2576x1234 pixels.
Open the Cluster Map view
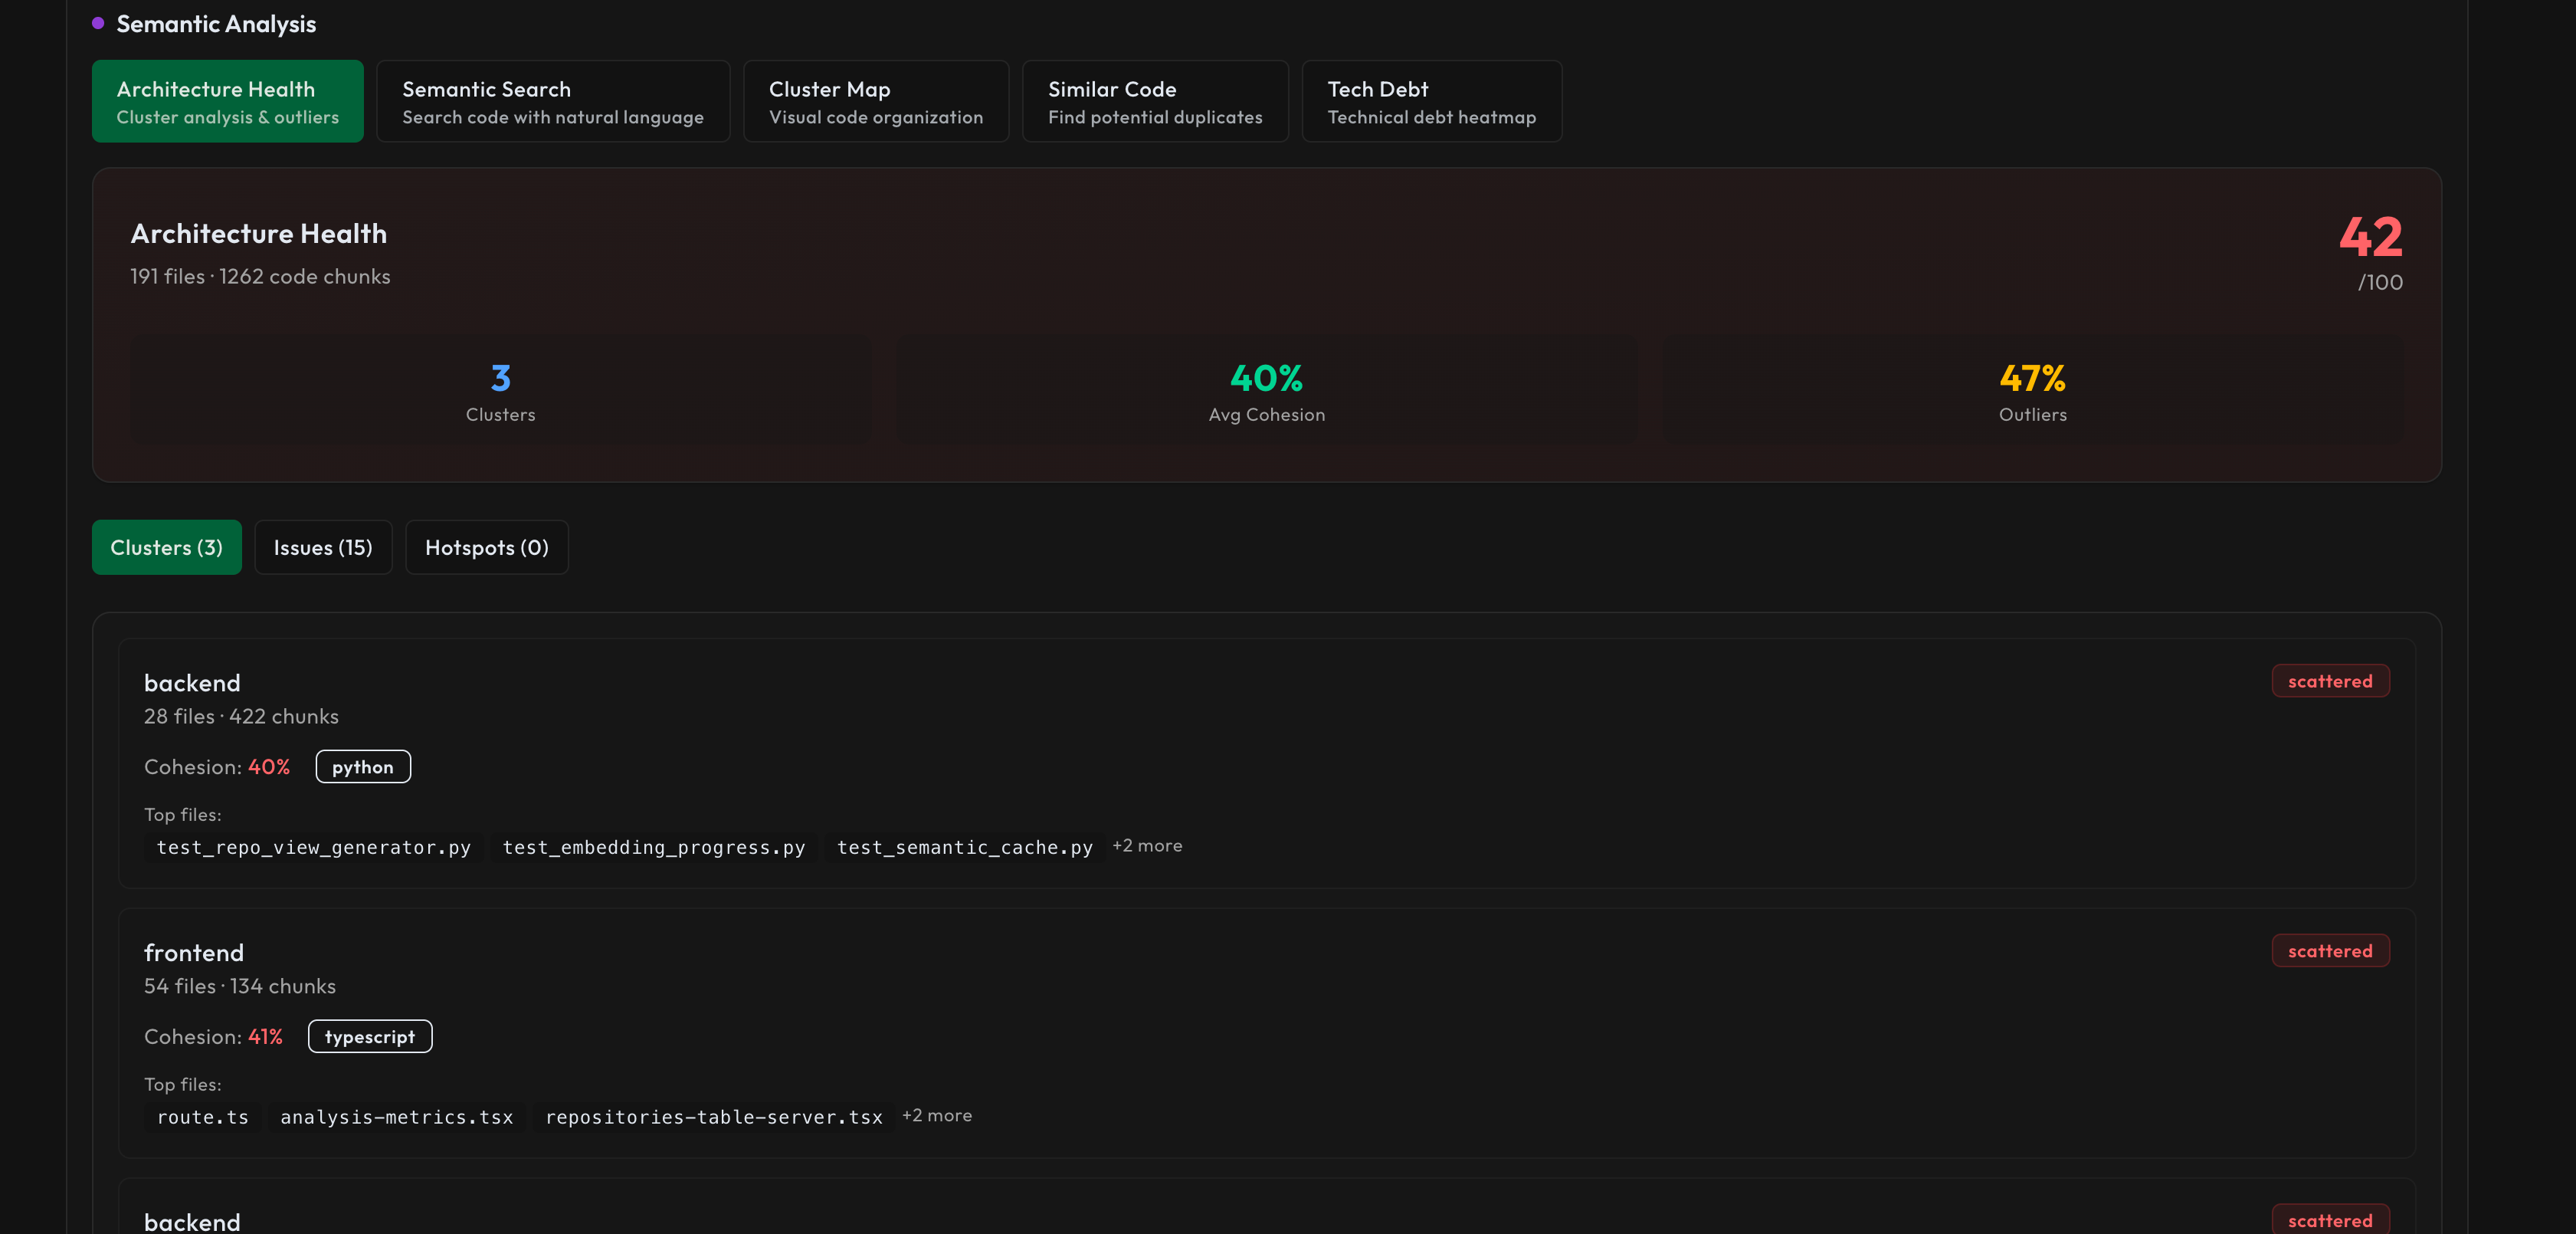point(875,101)
